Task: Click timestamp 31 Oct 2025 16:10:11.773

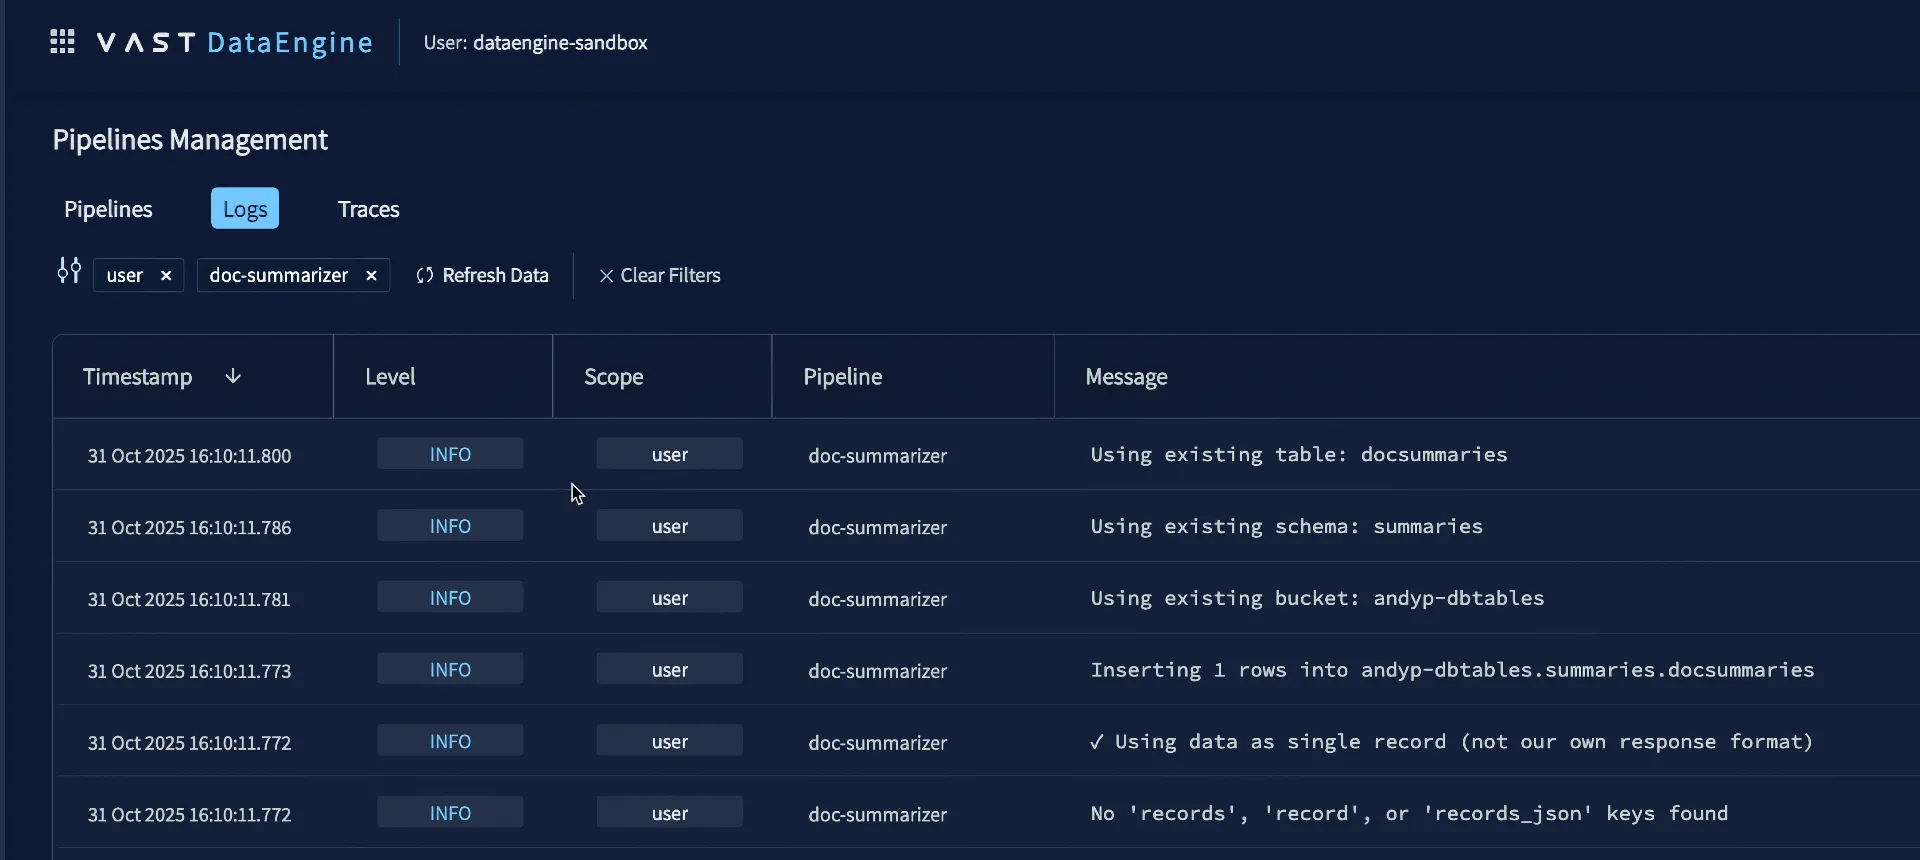Action: [x=189, y=671]
